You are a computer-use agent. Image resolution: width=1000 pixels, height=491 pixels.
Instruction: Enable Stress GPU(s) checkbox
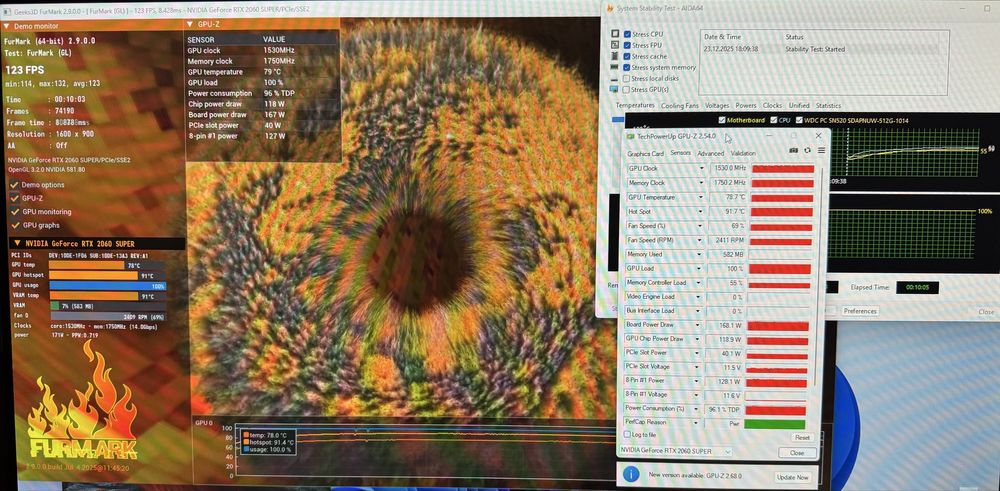tap(628, 89)
